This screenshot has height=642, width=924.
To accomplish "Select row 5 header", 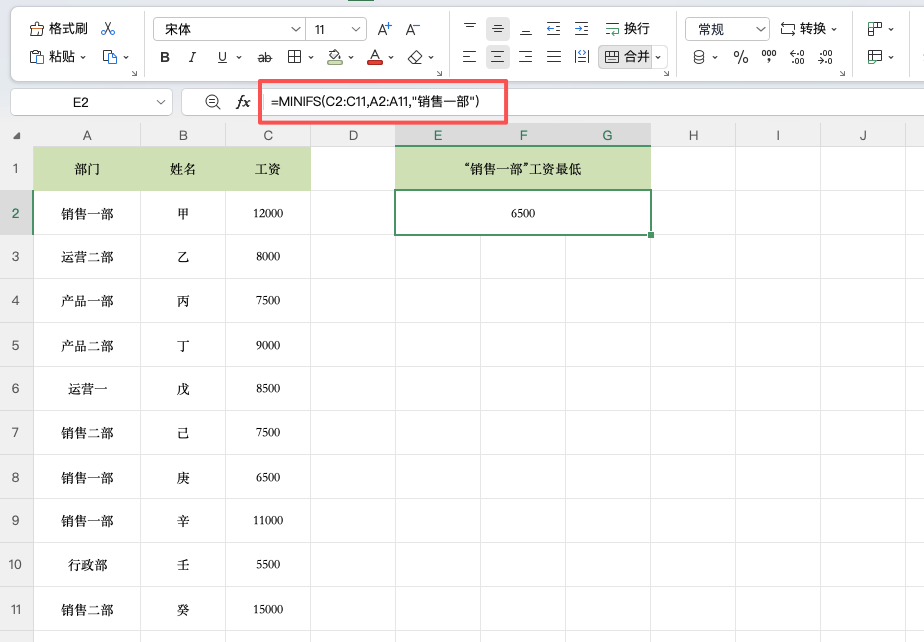I will pyautogui.click(x=16, y=345).
